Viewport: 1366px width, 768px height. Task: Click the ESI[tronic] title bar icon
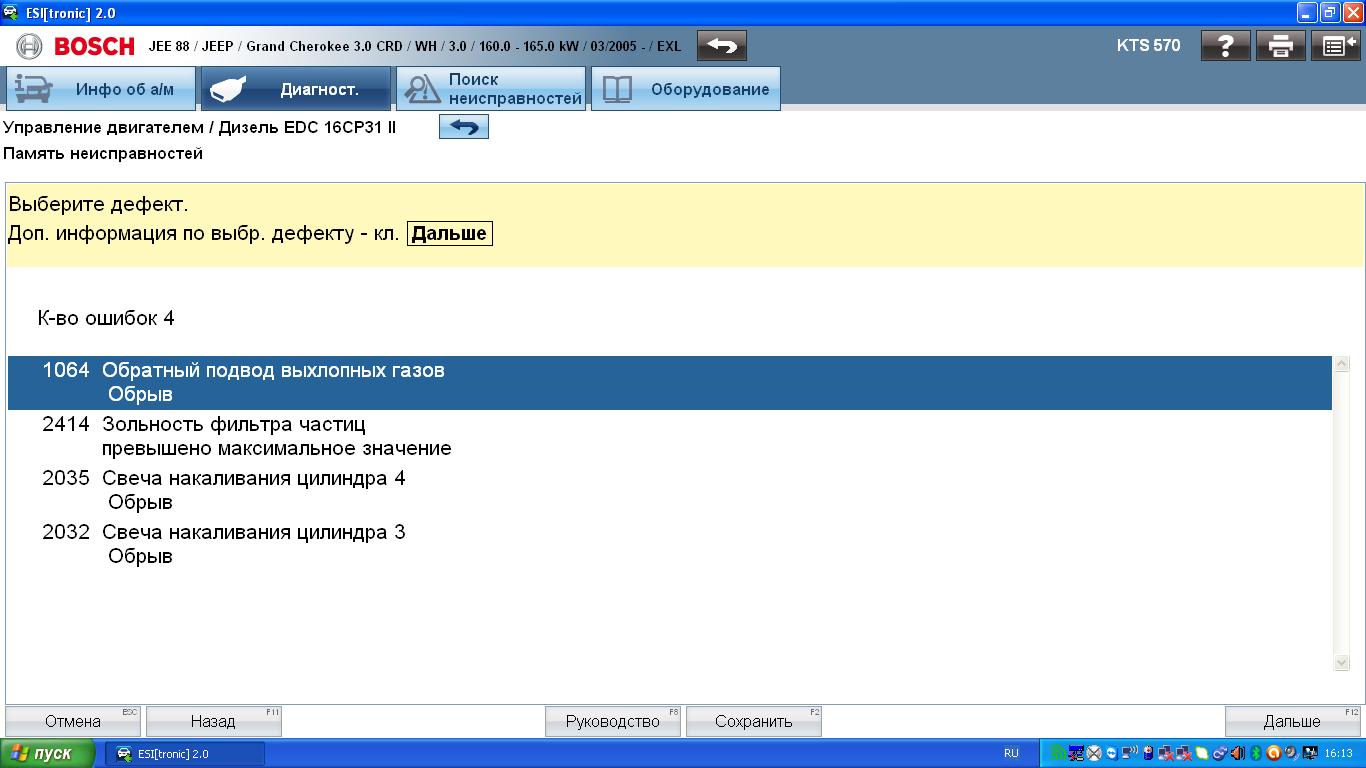[x=10, y=12]
